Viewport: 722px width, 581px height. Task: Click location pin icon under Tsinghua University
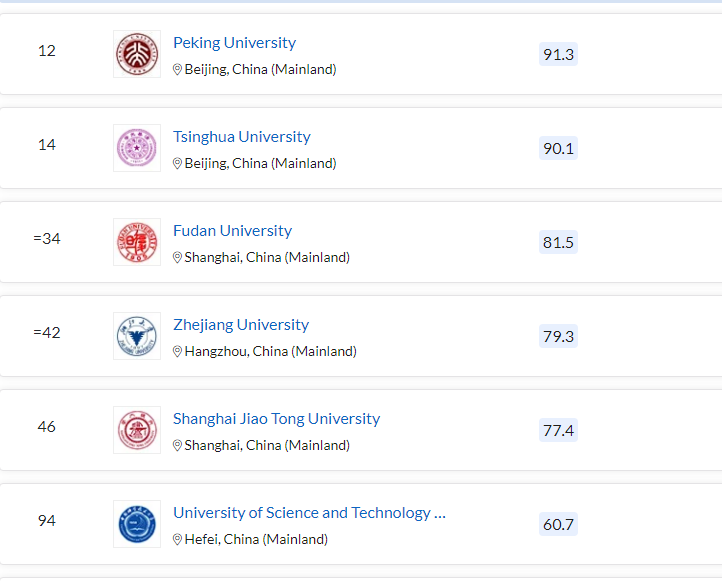pyautogui.click(x=178, y=164)
